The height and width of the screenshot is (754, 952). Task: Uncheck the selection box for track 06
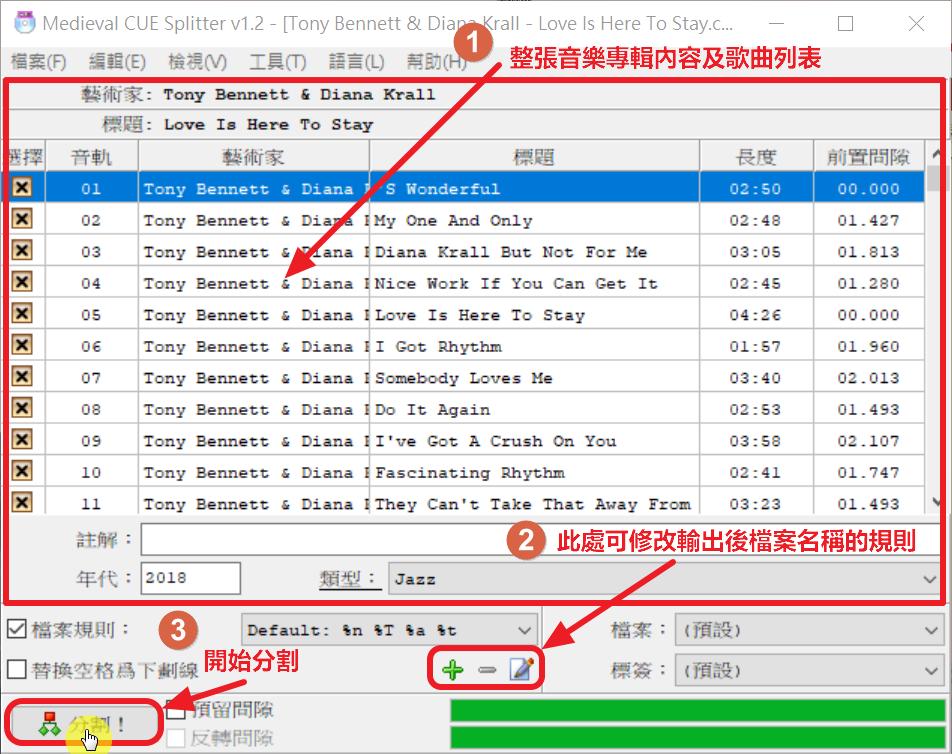pos(22,345)
